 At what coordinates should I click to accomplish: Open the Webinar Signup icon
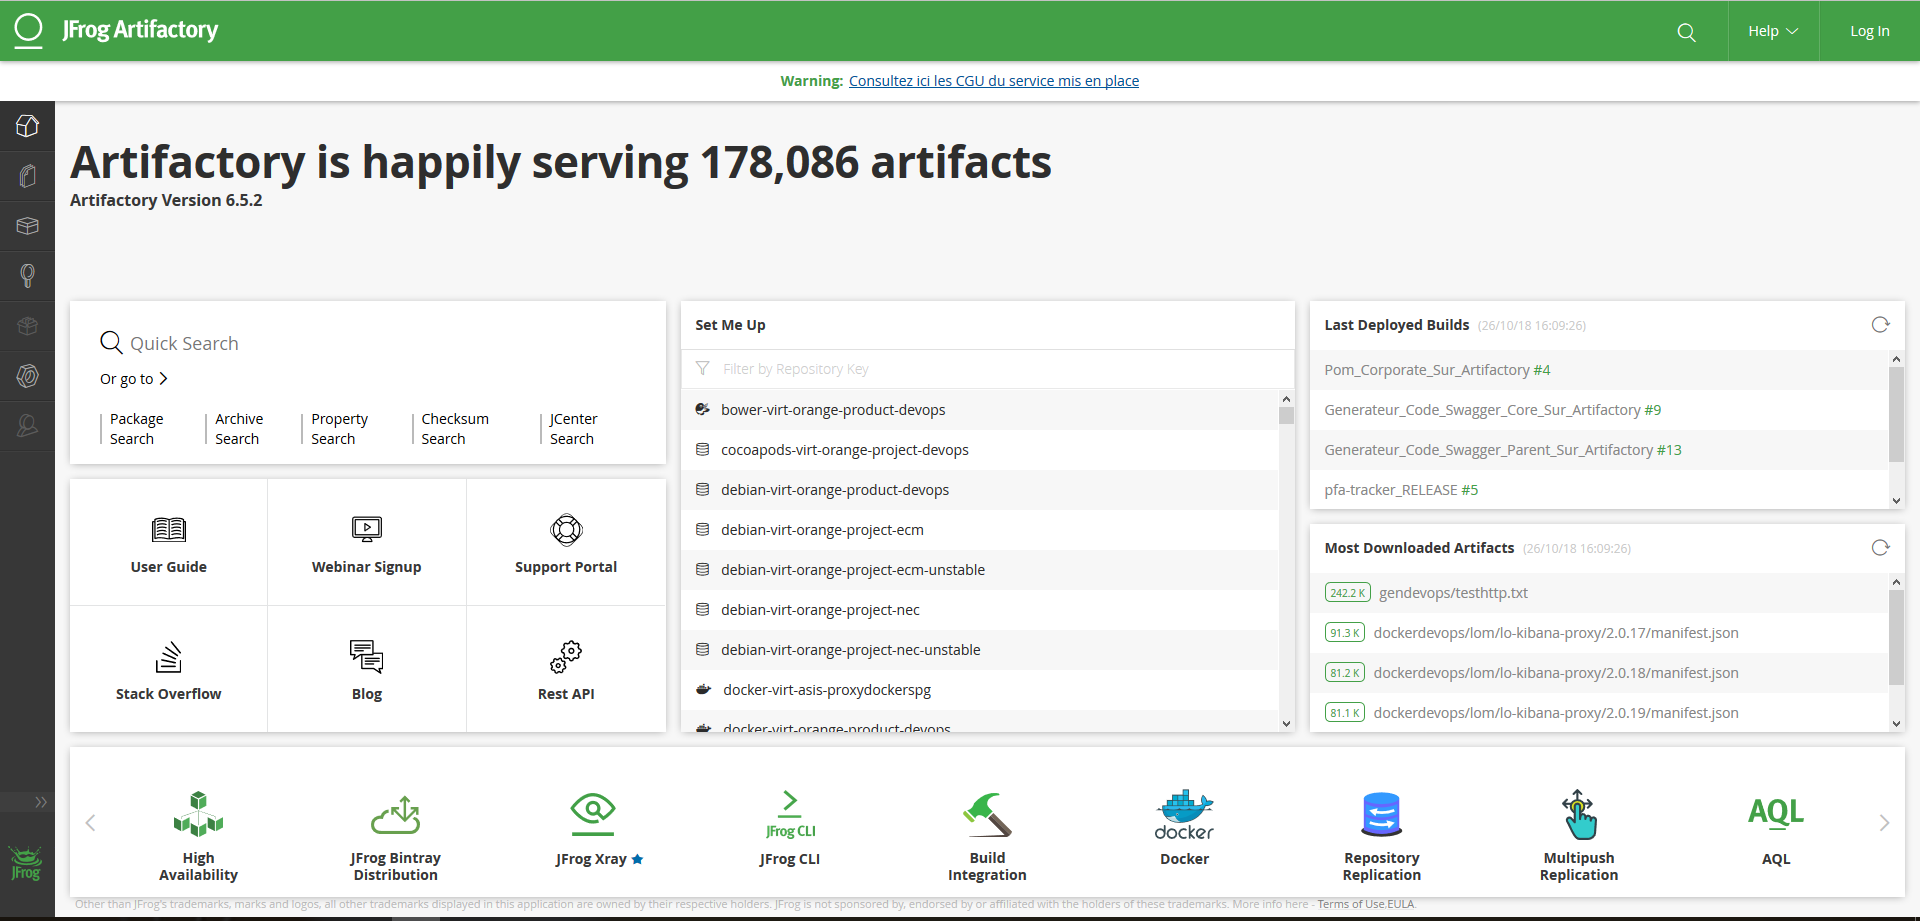click(367, 530)
